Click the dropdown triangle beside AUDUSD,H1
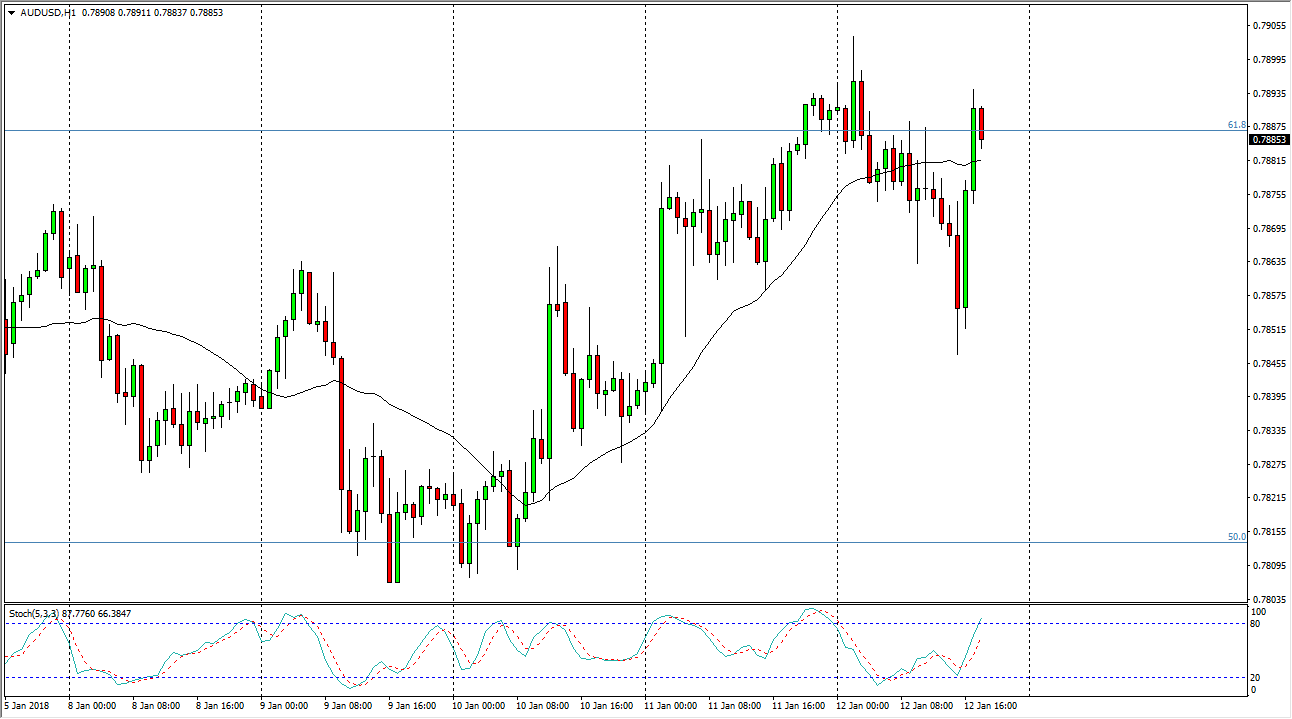This screenshot has width=1292, height=719. (11, 13)
